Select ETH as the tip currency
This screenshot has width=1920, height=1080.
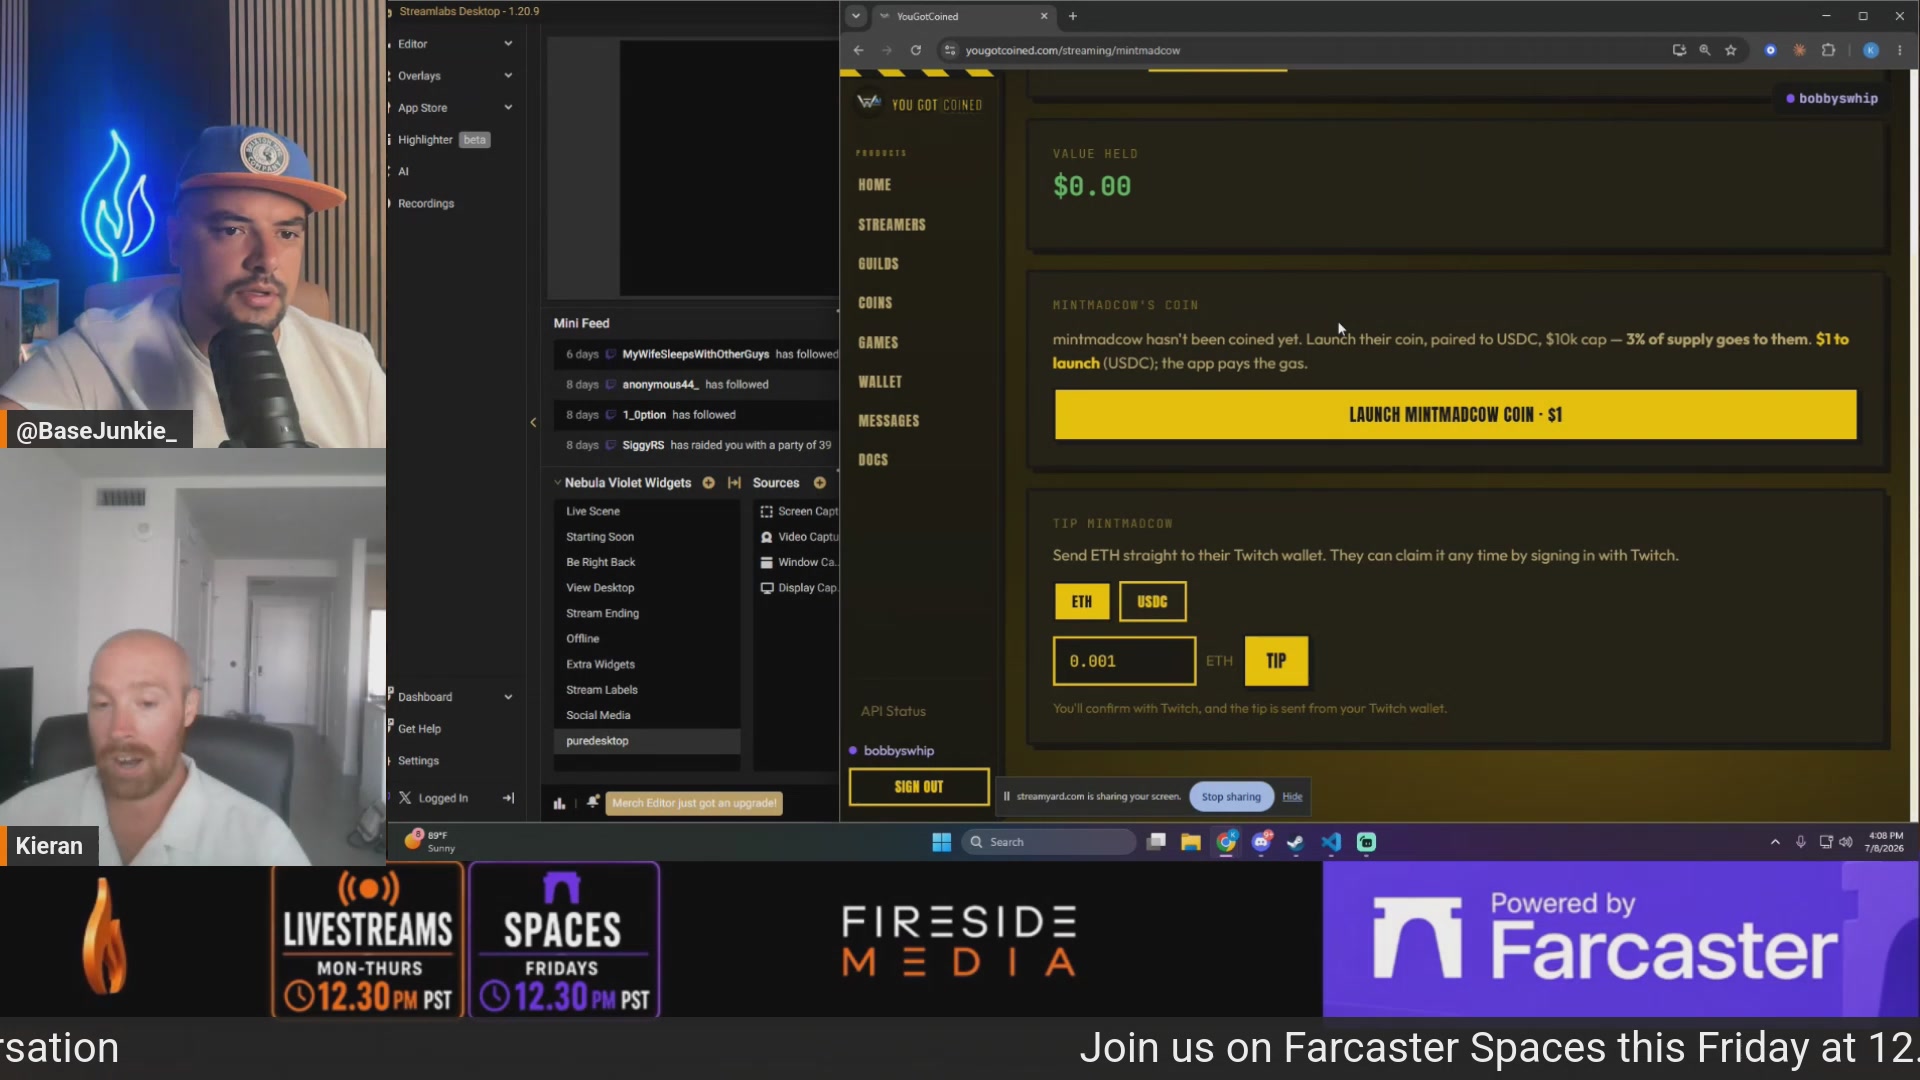1082,602
